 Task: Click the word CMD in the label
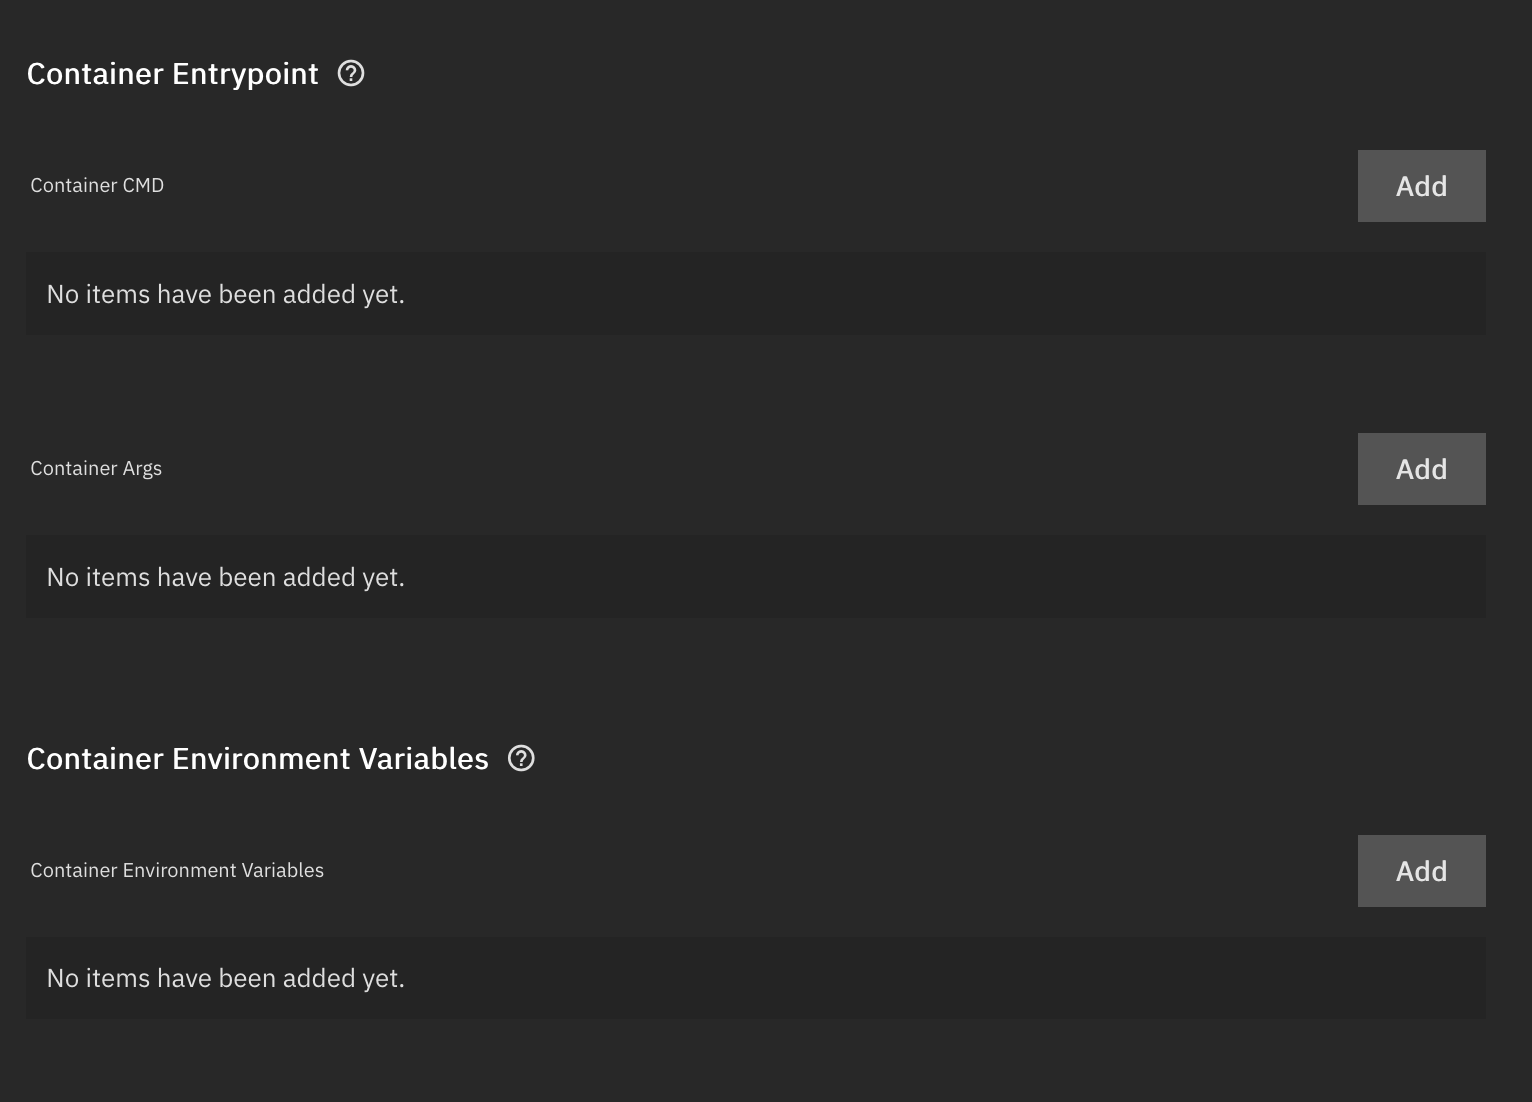click(x=143, y=185)
